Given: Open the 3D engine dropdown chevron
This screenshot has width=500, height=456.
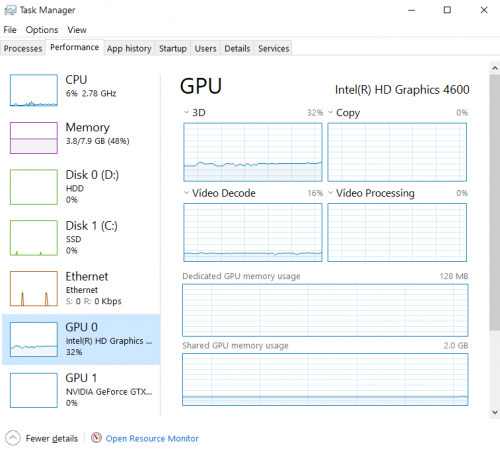Looking at the screenshot, I should coord(186,112).
